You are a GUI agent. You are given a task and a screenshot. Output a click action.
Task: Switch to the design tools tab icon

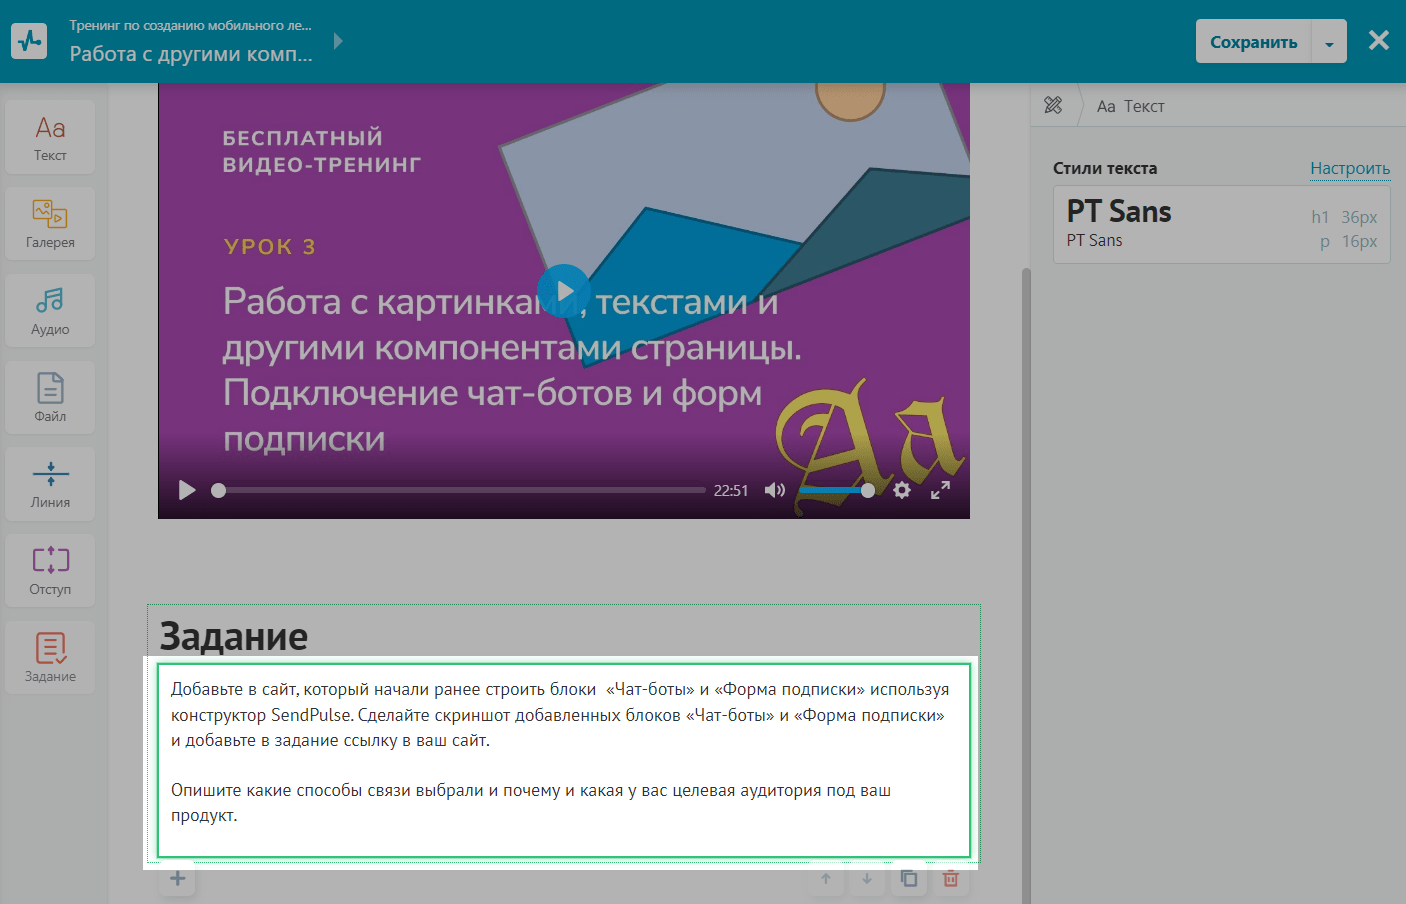1053,105
